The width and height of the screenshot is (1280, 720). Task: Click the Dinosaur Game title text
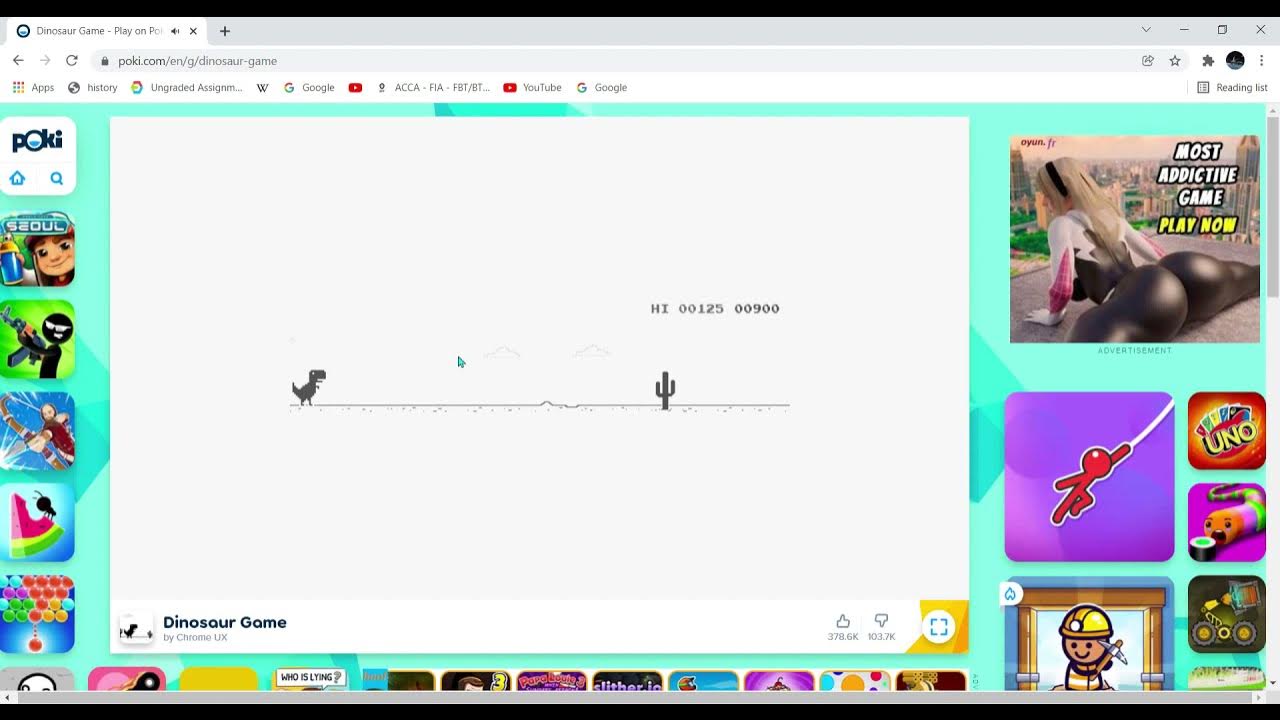pyautogui.click(x=225, y=622)
